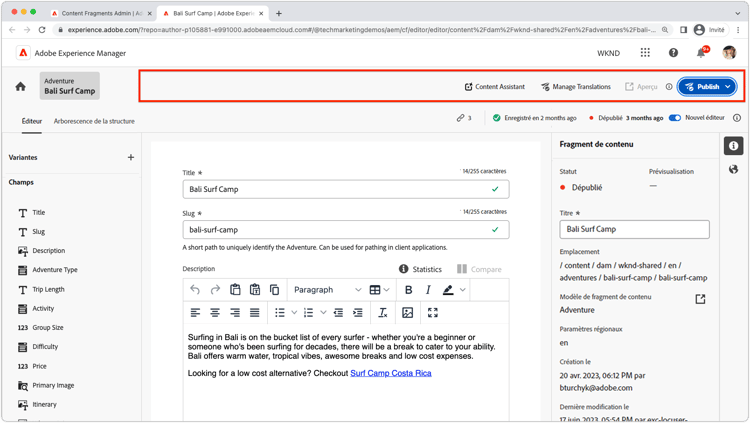Increase indent in the editor

358,312
